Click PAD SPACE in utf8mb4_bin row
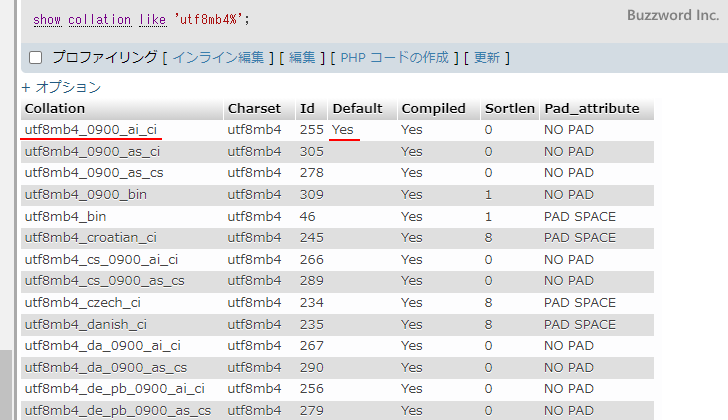 point(580,217)
